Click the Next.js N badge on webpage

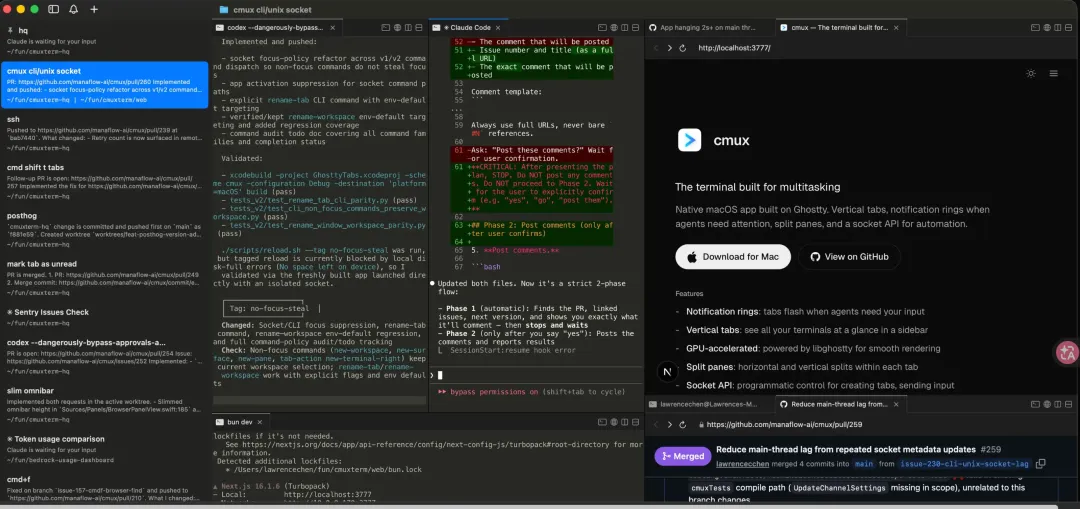667,371
